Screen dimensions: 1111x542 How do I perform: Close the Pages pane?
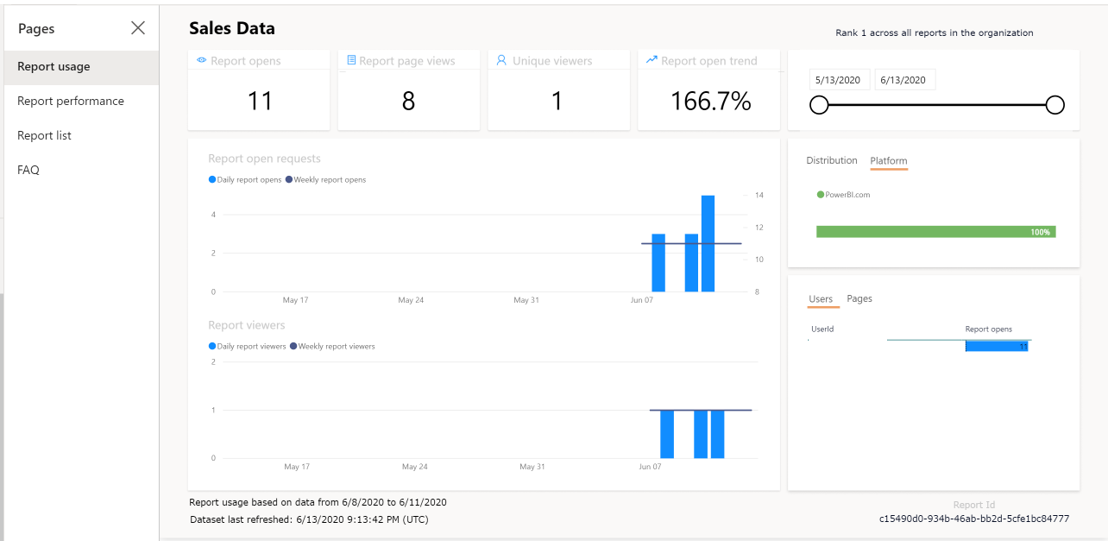coord(138,28)
